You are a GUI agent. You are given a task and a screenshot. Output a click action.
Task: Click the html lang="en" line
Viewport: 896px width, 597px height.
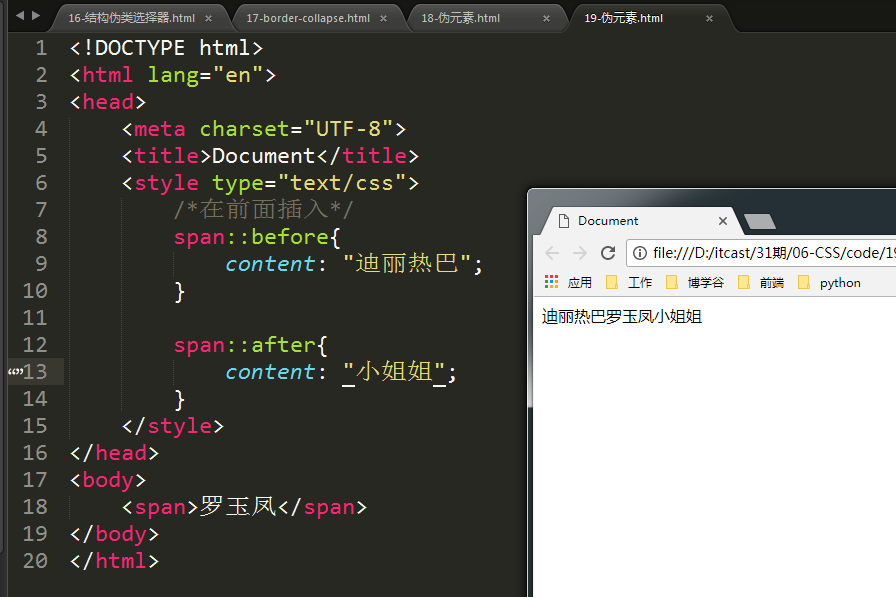[x=173, y=75]
